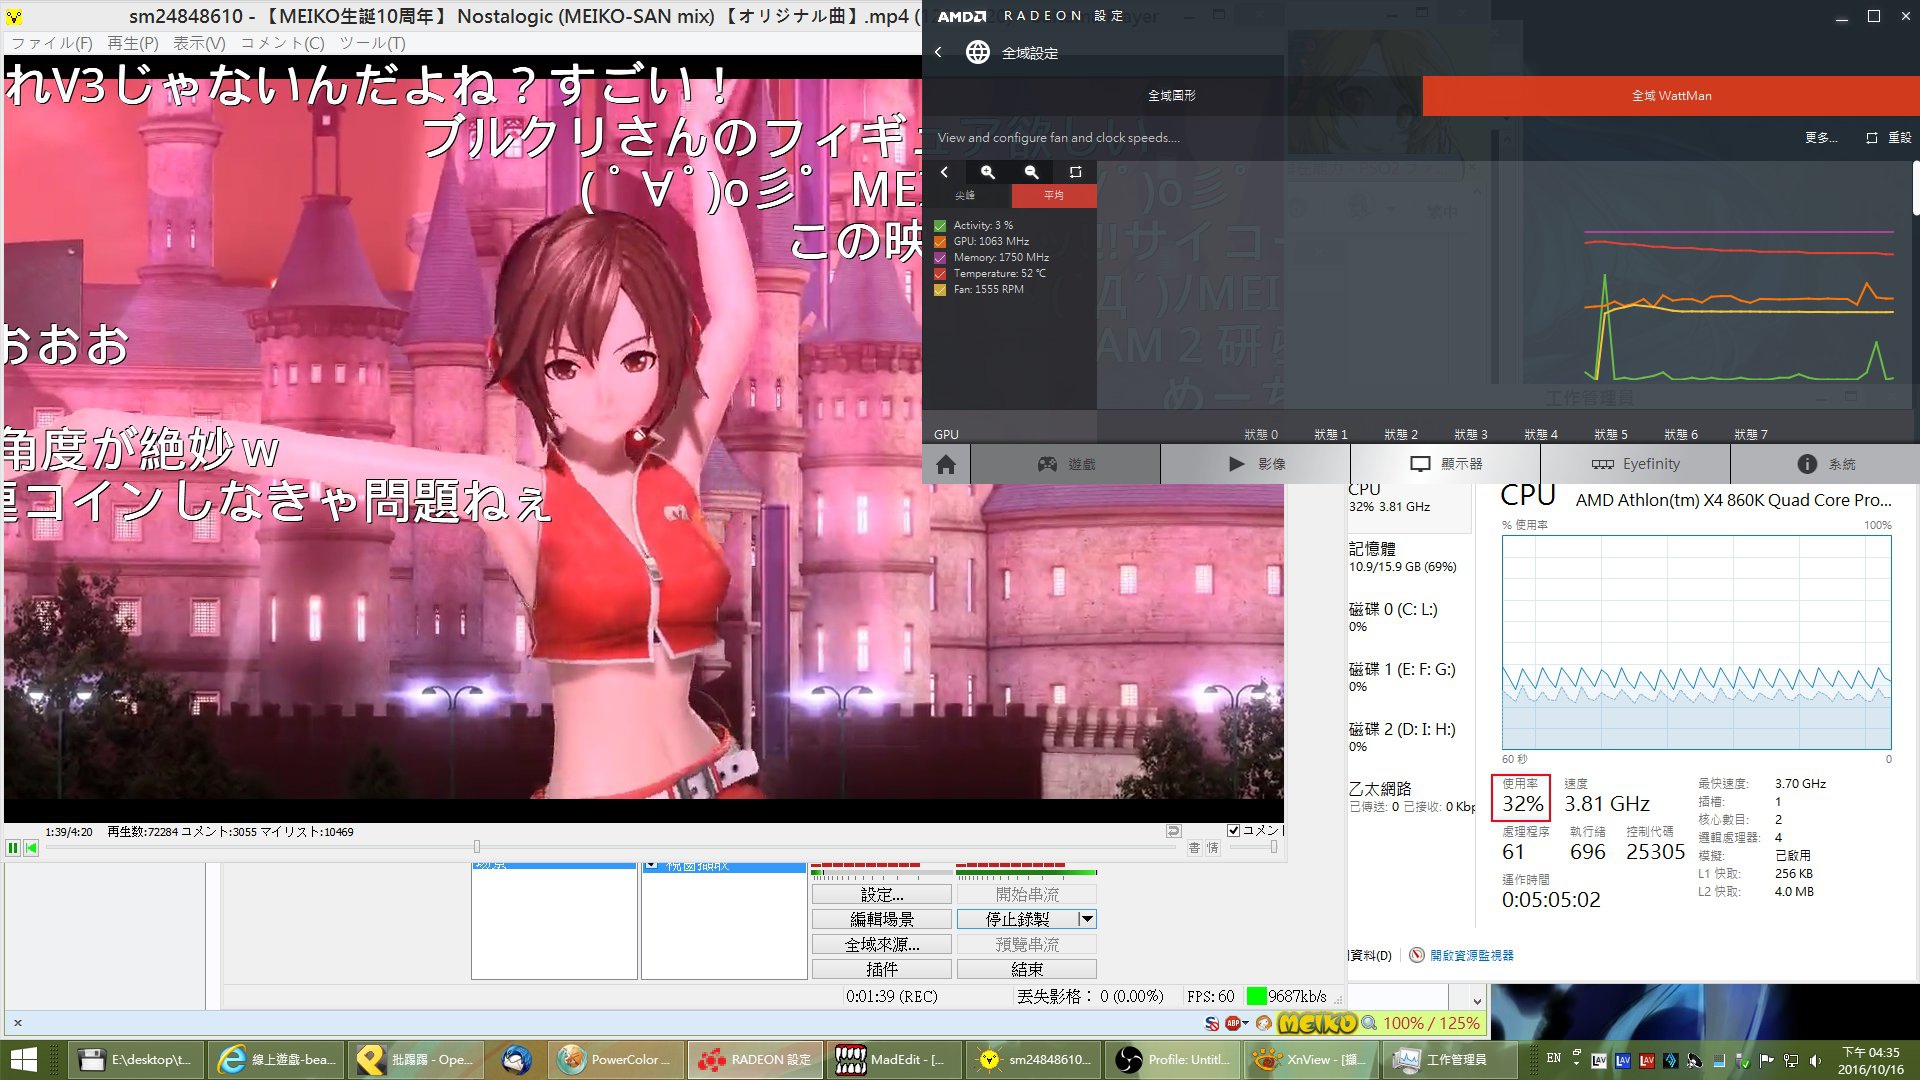This screenshot has width=1920, height=1080.
Task: Open Windows Start button
Action: (23, 1060)
